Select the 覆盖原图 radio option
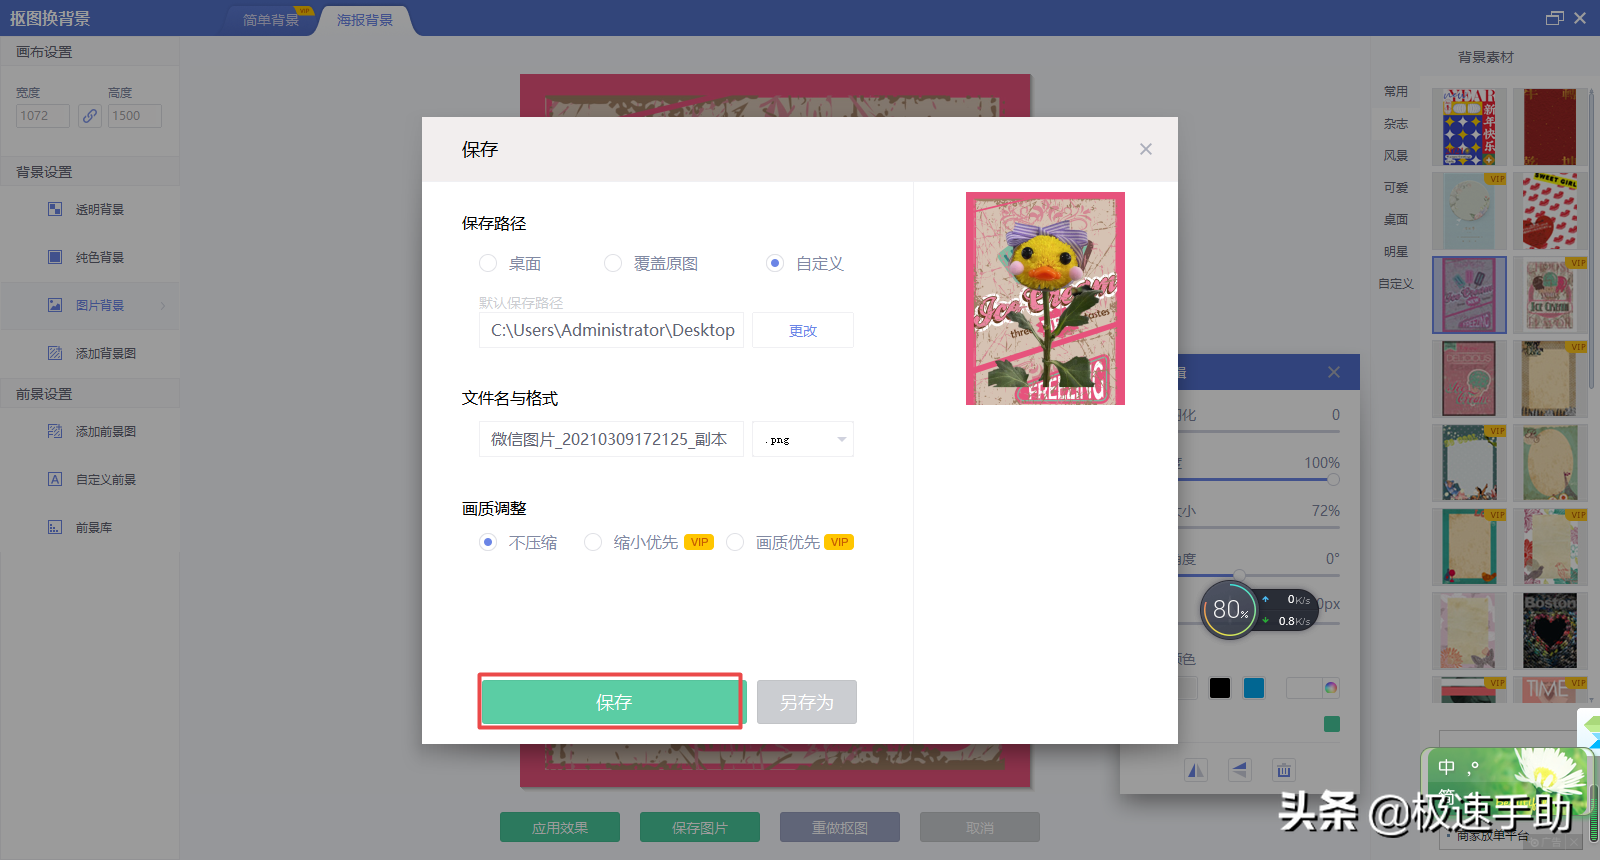 click(x=613, y=263)
